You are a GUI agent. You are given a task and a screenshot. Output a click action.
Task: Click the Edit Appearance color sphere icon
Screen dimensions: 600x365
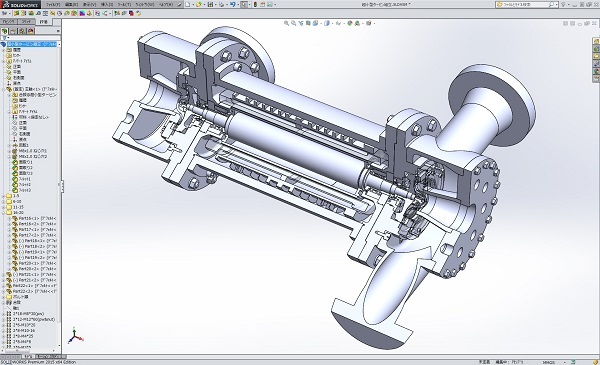[350, 23]
